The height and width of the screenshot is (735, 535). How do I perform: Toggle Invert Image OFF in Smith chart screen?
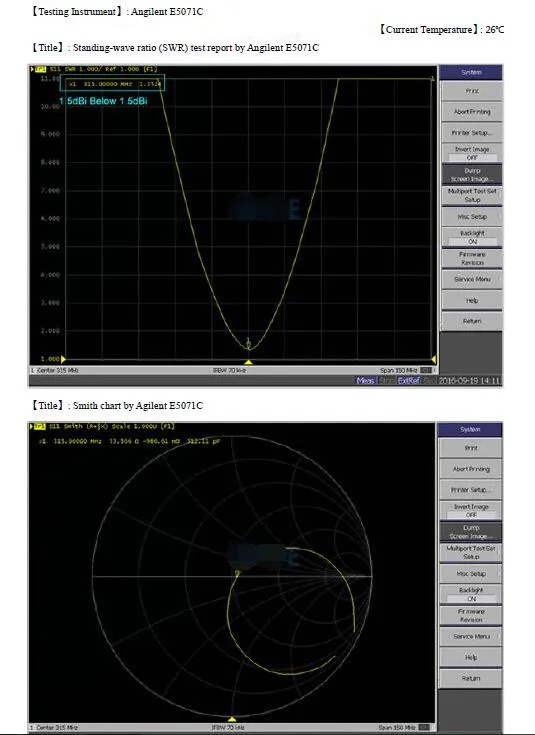coord(471,510)
